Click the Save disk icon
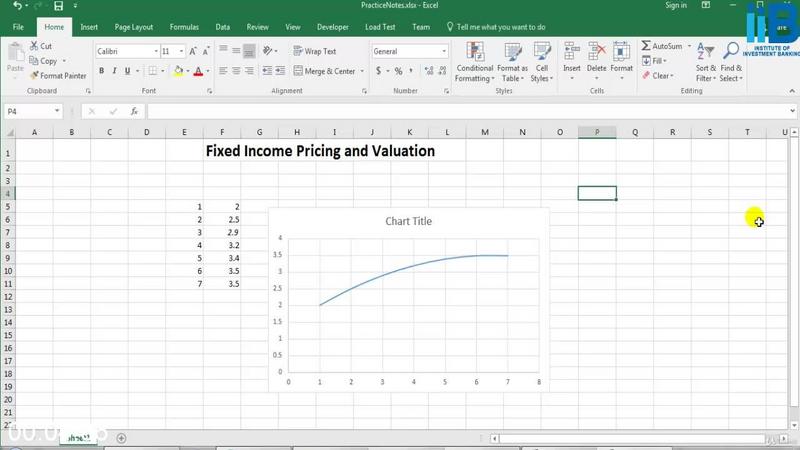Viewport: 800px width, 450px height. 59,6
